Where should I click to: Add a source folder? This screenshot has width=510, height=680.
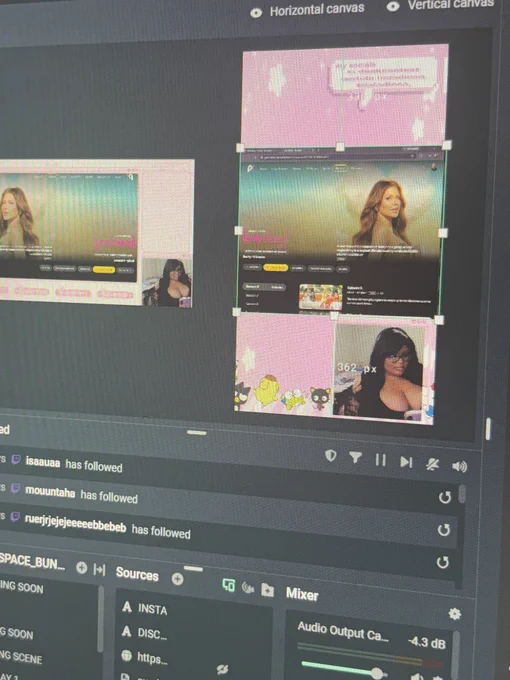click(x=268, y=590)
